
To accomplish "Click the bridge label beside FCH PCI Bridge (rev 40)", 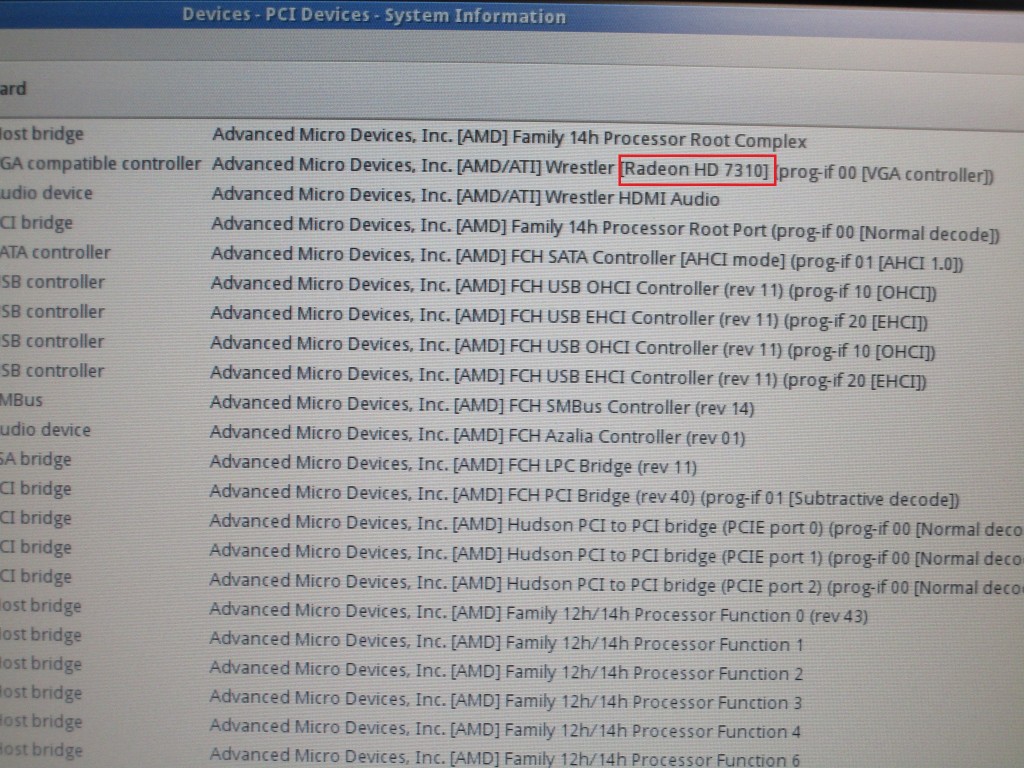I will 36,488.
